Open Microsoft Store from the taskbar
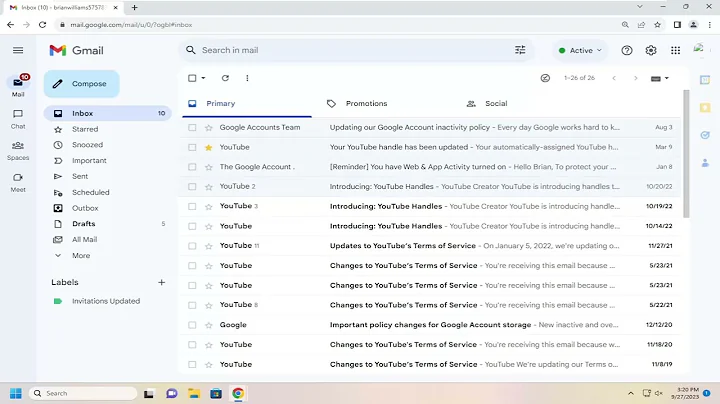This screenshot has height=404, width=720. (x=216, y=393)
